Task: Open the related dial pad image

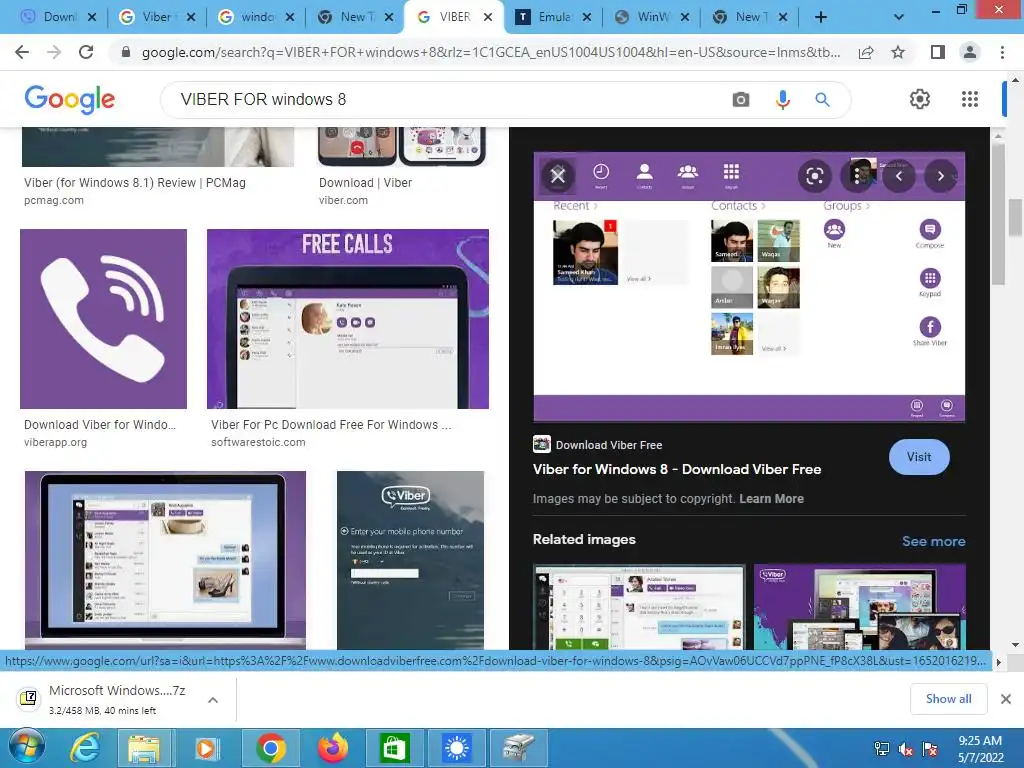Action: point(639,607)
